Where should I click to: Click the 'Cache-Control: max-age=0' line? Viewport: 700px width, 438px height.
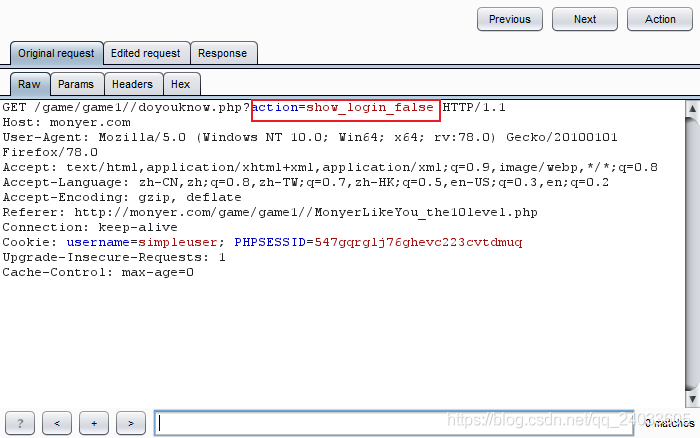tap(98, 272)
